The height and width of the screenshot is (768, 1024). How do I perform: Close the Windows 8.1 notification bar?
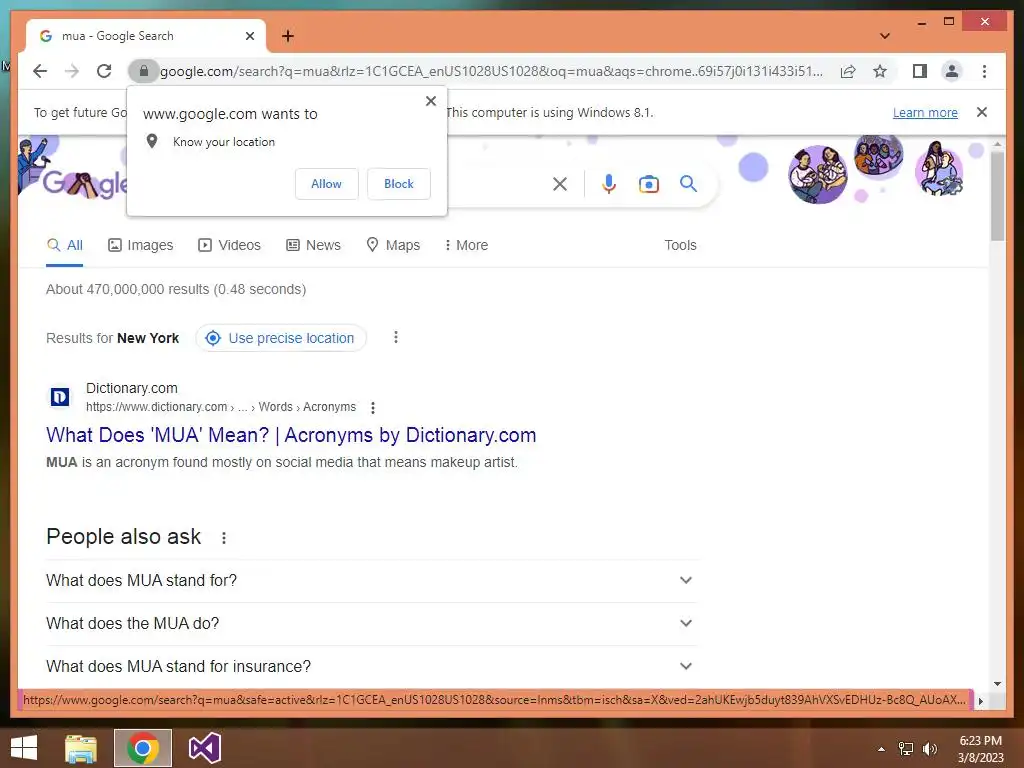[x=982, y=112]
